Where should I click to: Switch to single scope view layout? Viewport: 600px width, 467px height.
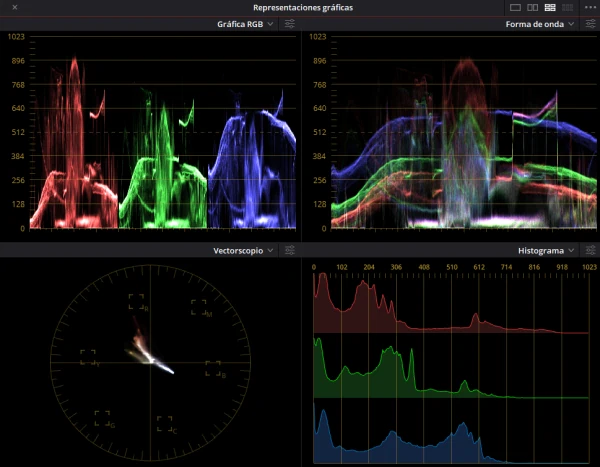[515, 7]
